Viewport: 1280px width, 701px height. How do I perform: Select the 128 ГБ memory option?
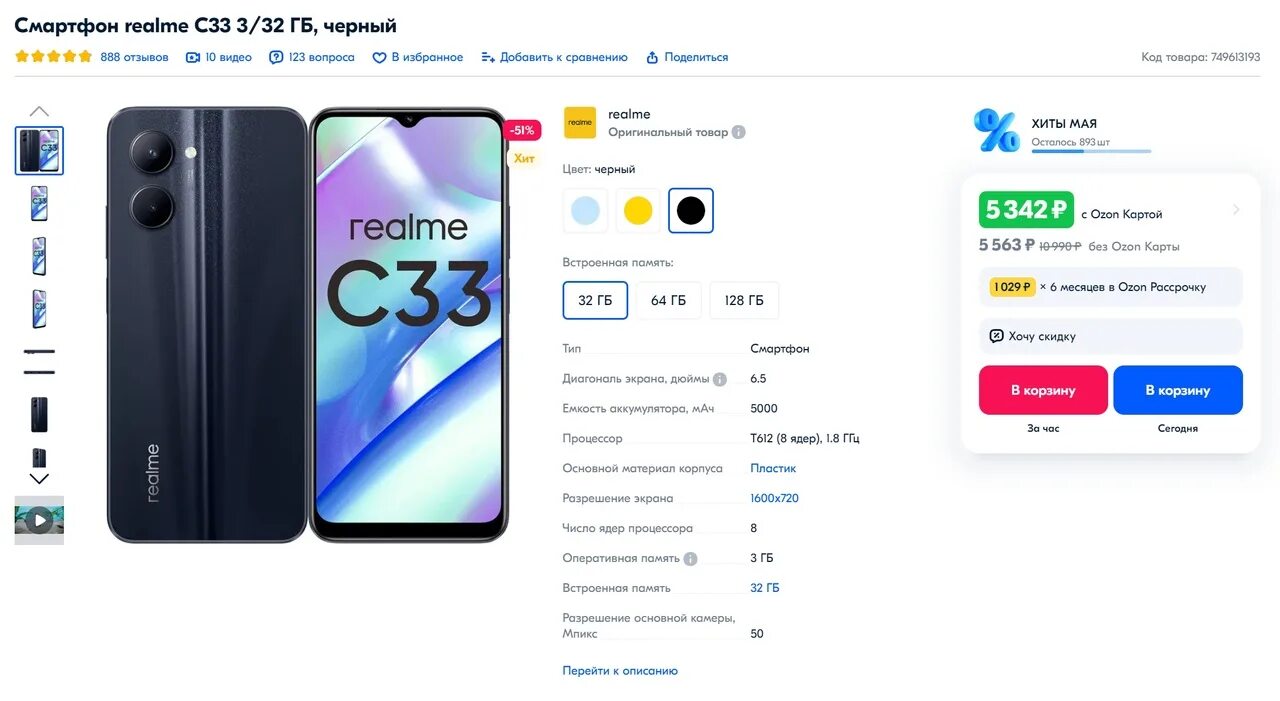(744, 301)
